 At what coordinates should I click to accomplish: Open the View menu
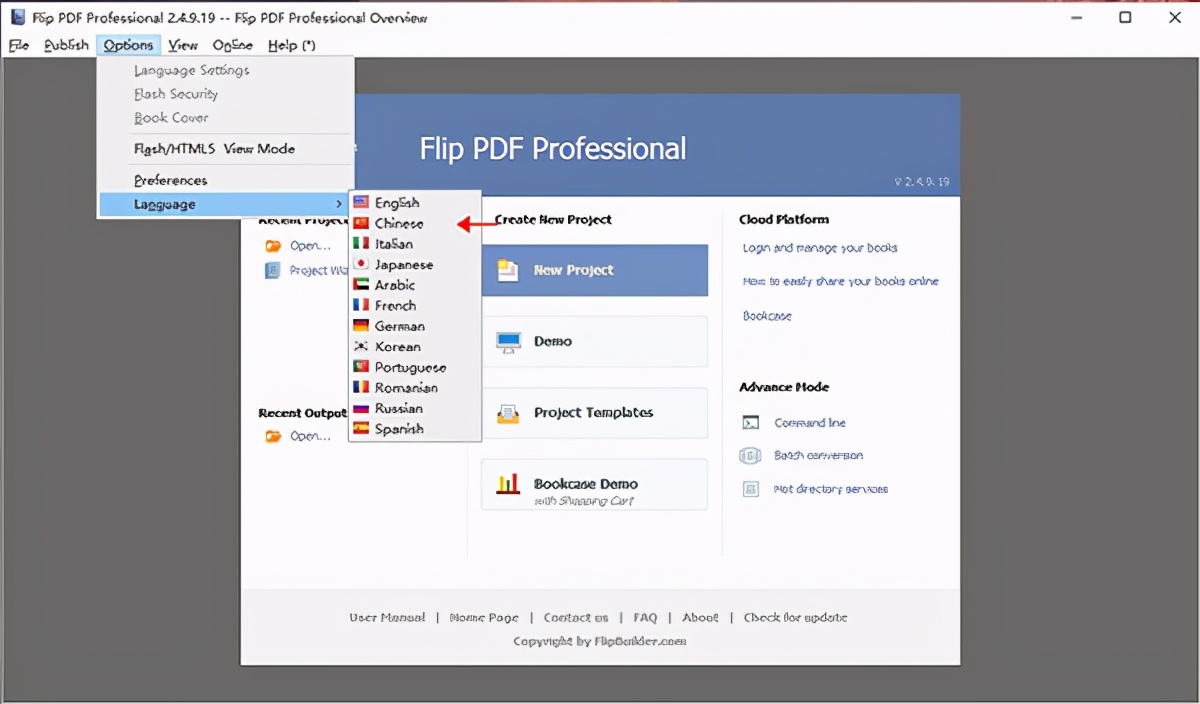(183, 45)
